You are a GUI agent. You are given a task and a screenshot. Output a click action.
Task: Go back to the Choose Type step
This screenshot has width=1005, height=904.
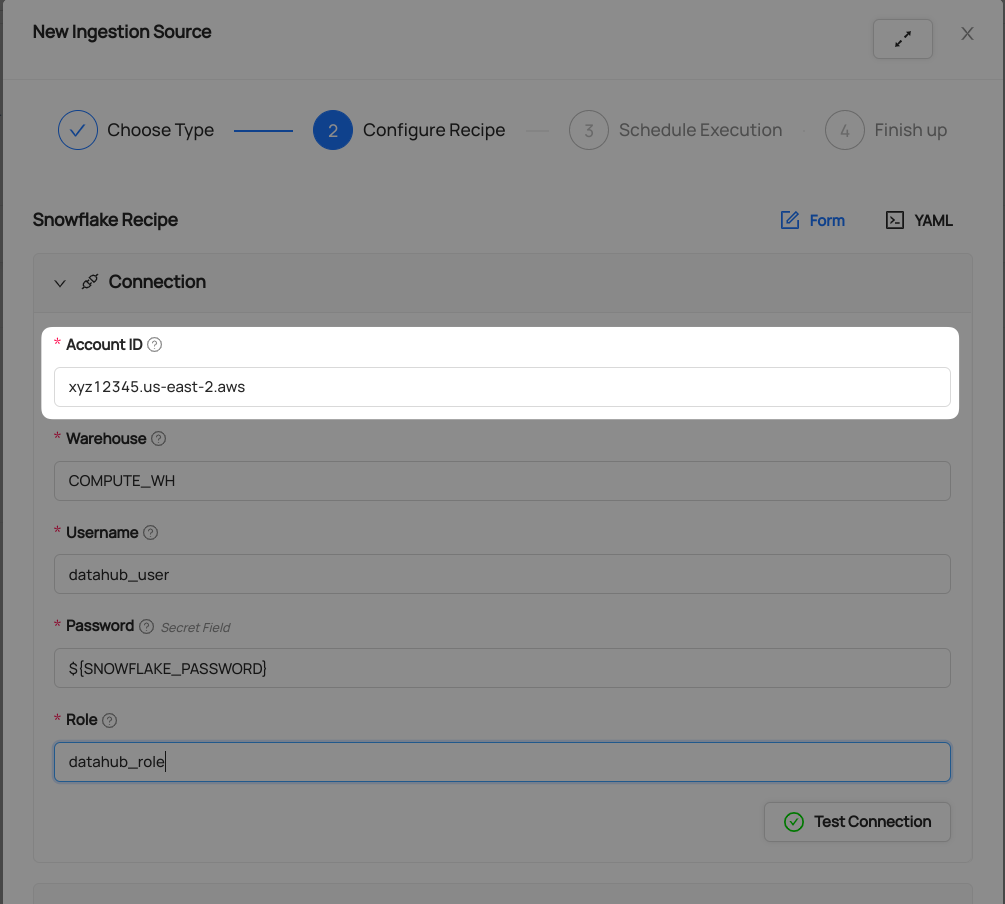tap(160, 130)
